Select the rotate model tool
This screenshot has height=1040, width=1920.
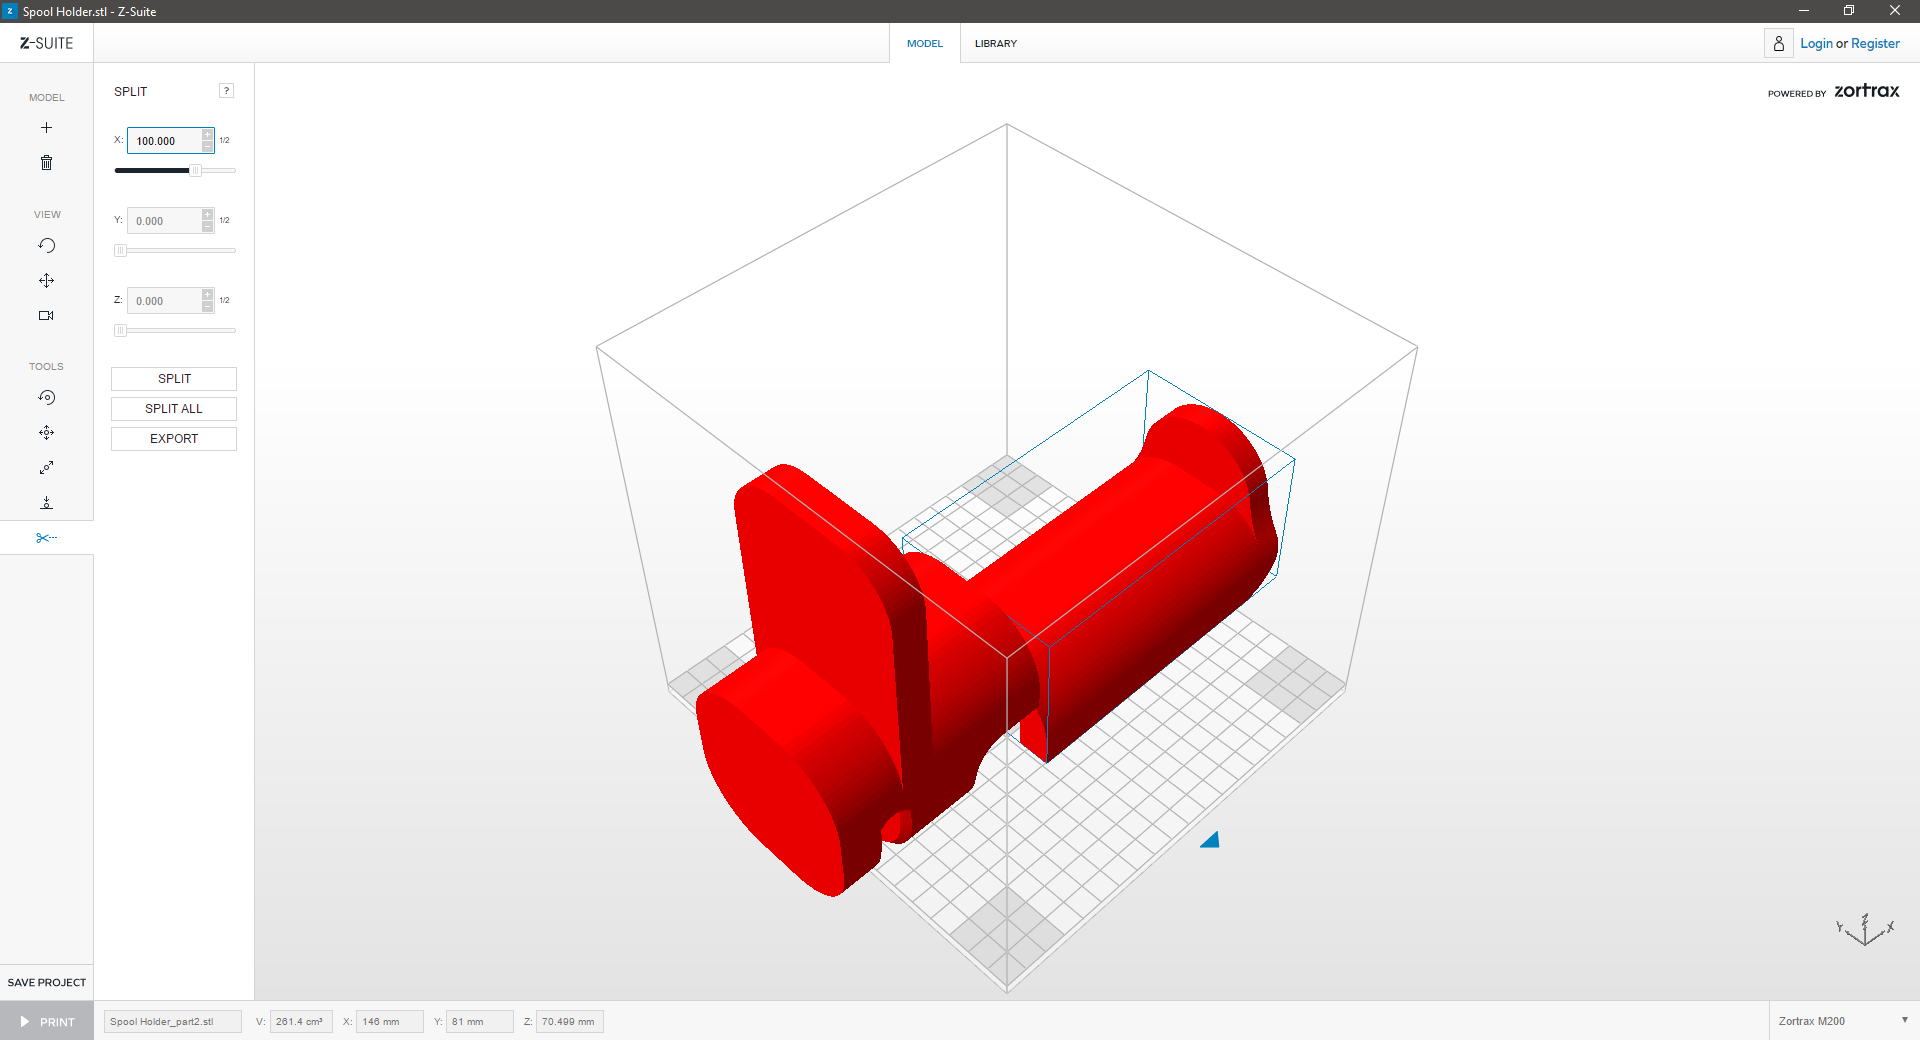point(46,398)
